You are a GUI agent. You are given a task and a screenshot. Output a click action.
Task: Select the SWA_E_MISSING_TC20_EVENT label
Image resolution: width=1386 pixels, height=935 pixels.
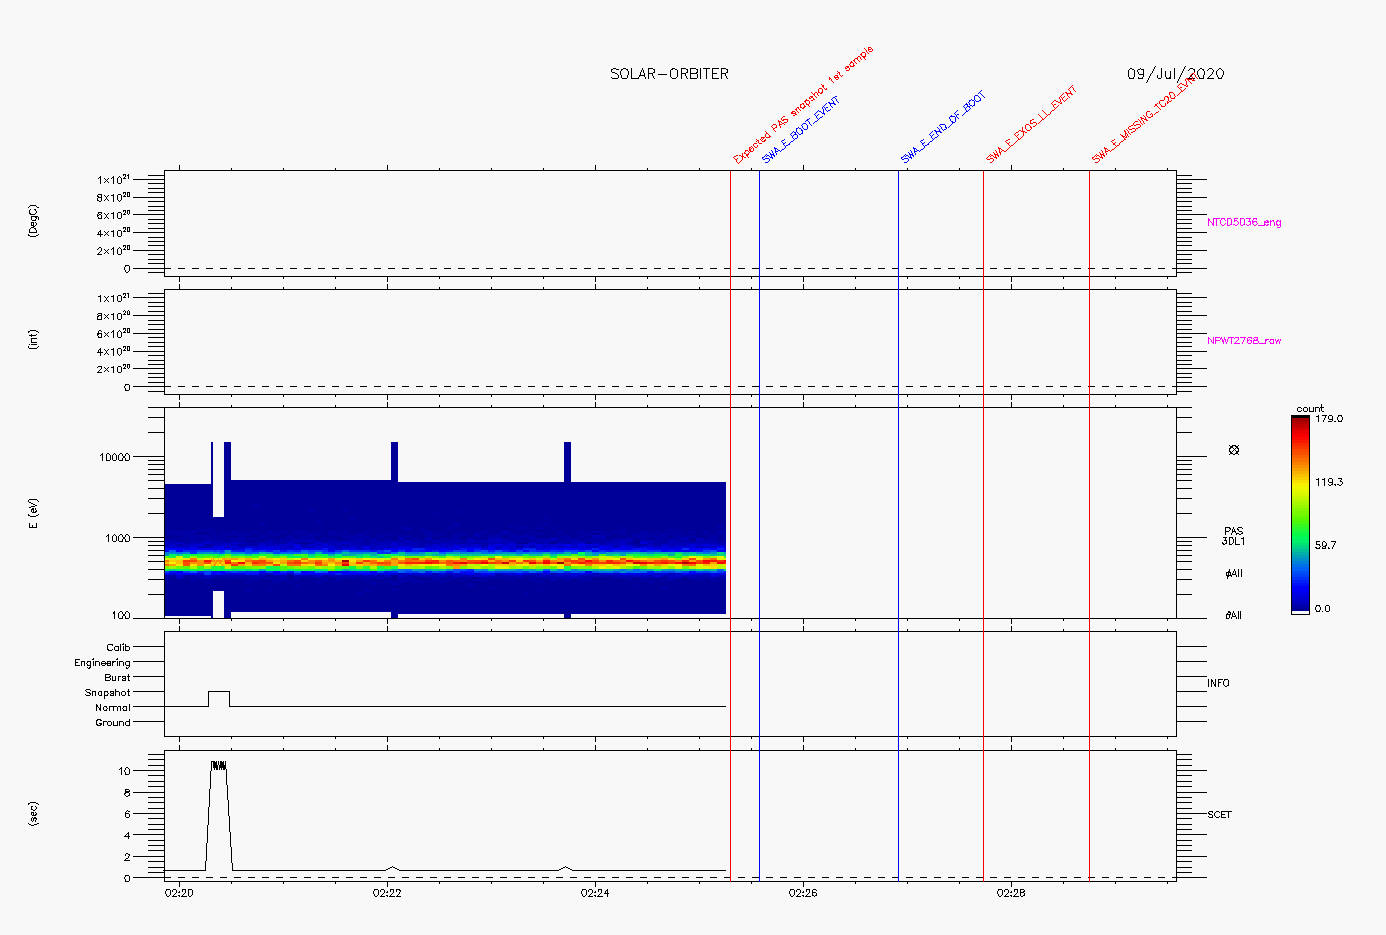click(x=1143, y=120)
